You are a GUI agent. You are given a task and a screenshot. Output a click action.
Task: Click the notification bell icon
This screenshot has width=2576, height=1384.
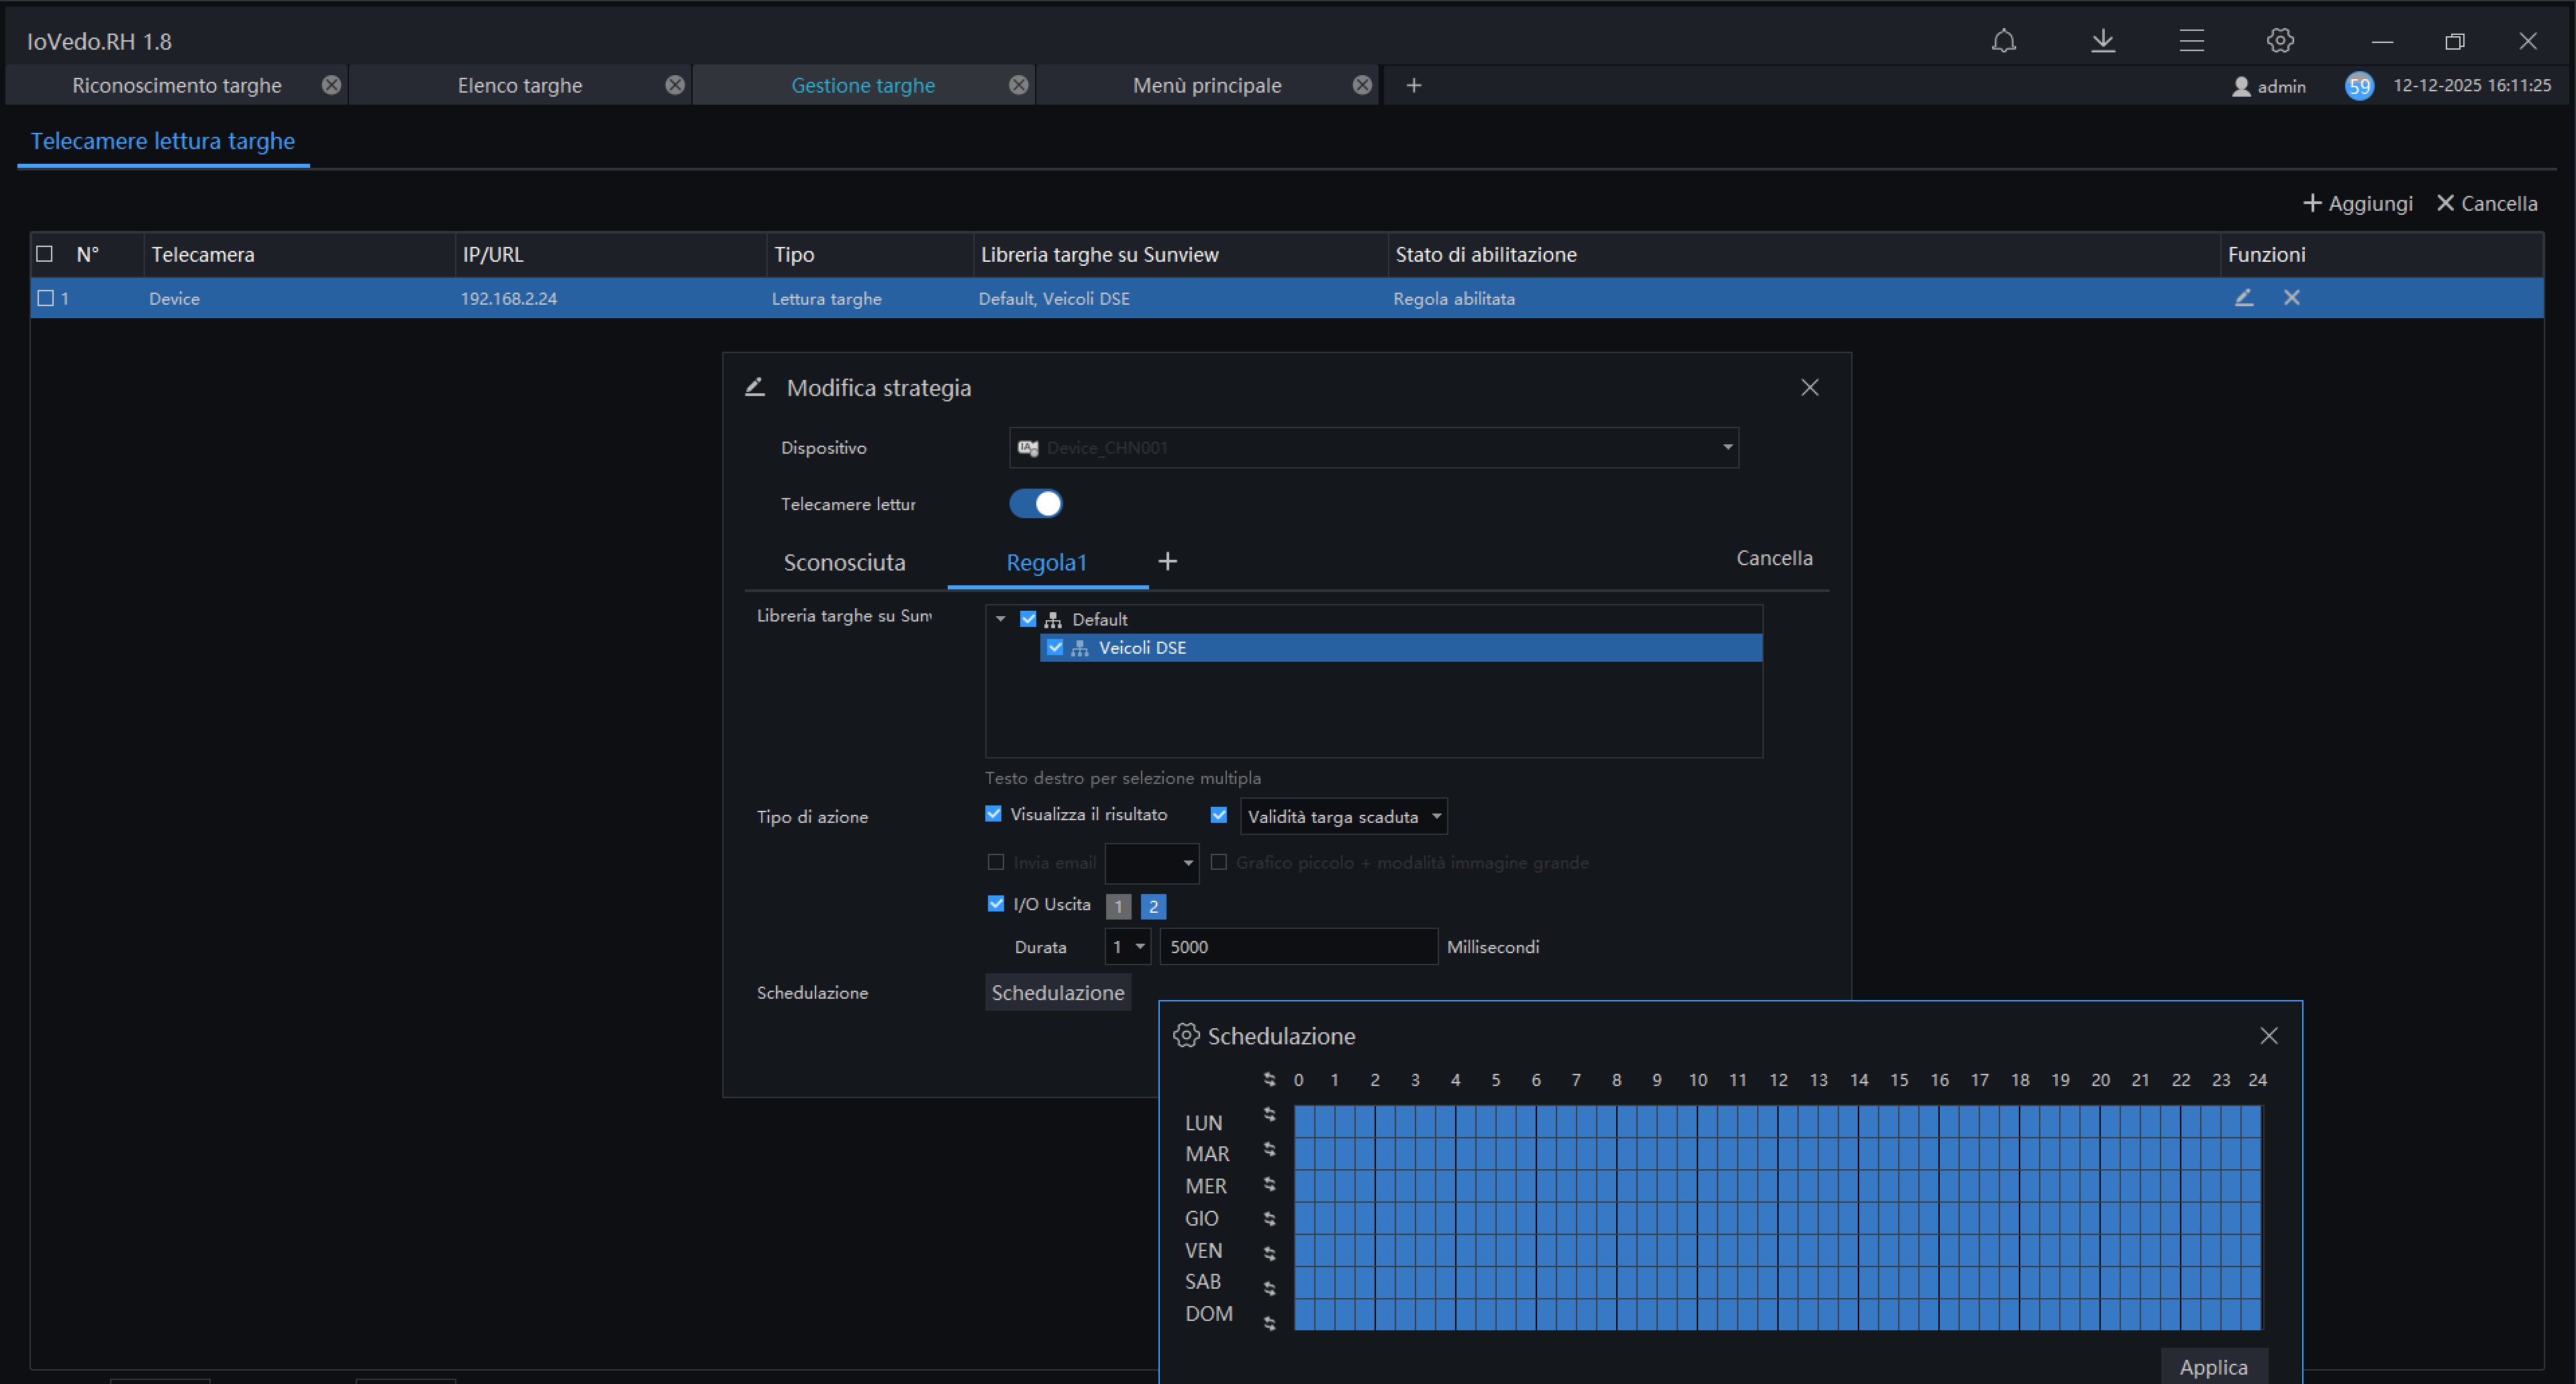tap(2003, 41)
